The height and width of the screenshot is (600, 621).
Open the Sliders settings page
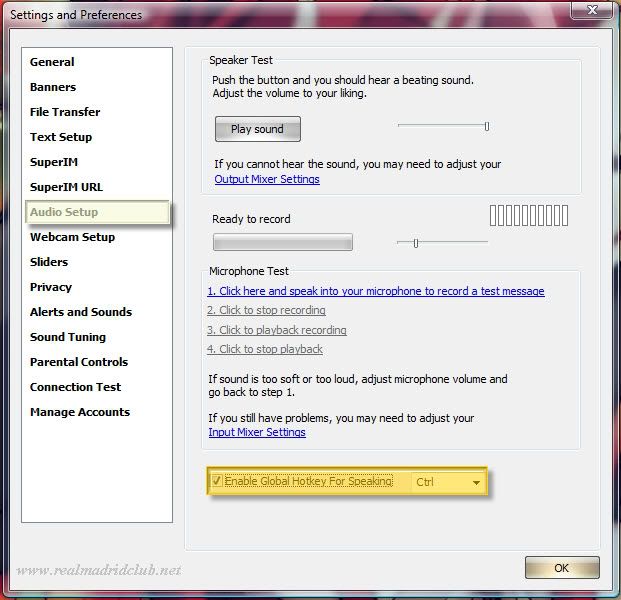coord(49,262)
